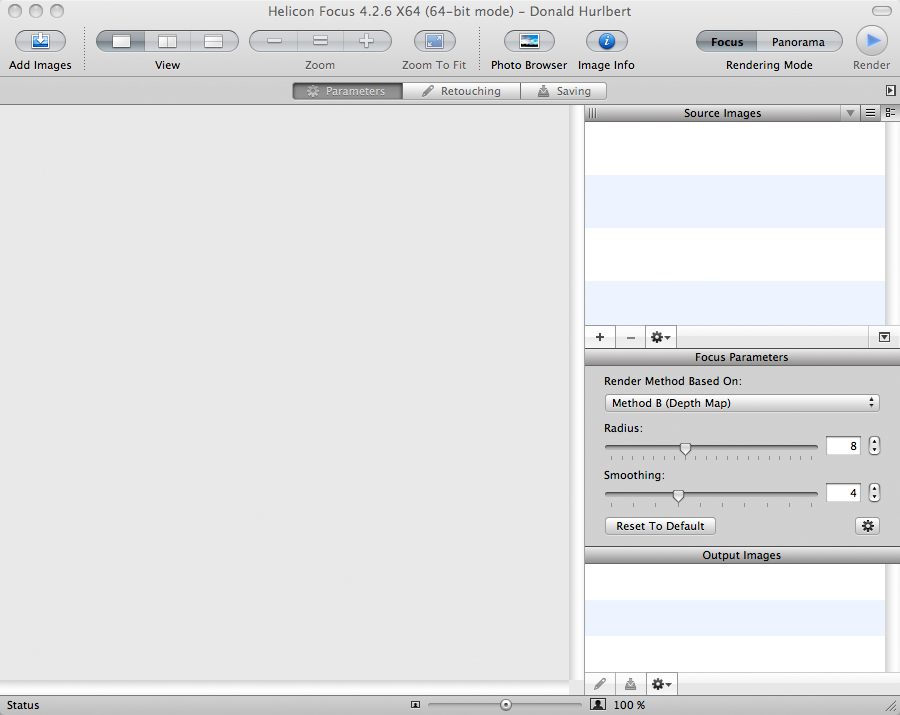900x715 pixels.
Task: Collapse the right side panel arrow
Action: [x=890, y=91]
